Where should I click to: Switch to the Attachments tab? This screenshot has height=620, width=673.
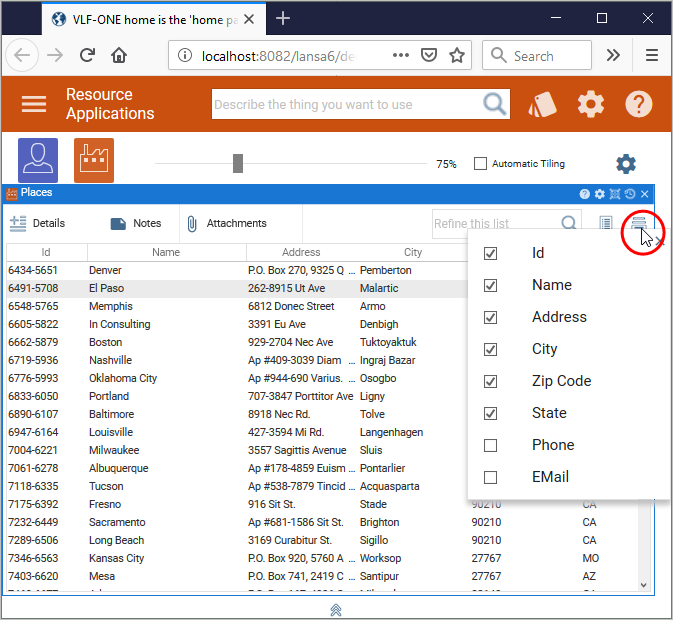226,224
